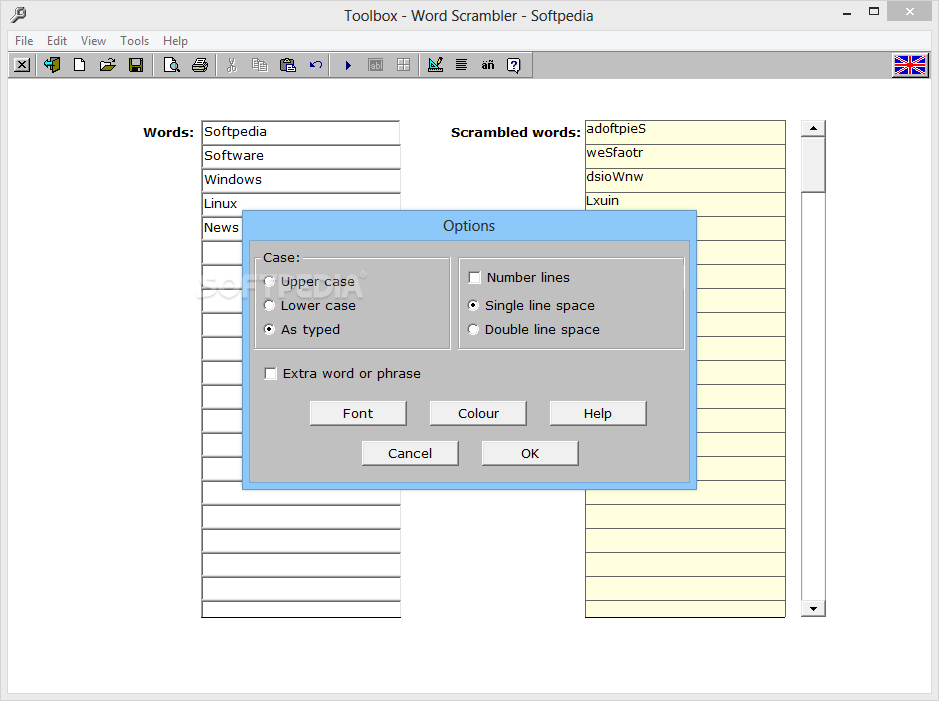
Task: Save with the floppy disk icon
Action: pos(136,65)
